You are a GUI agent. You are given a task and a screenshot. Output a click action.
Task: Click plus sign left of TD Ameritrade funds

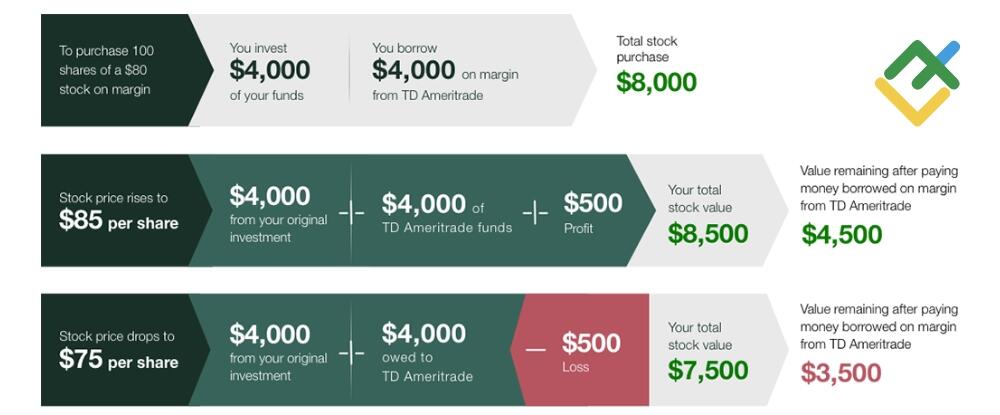pos(351,213)
